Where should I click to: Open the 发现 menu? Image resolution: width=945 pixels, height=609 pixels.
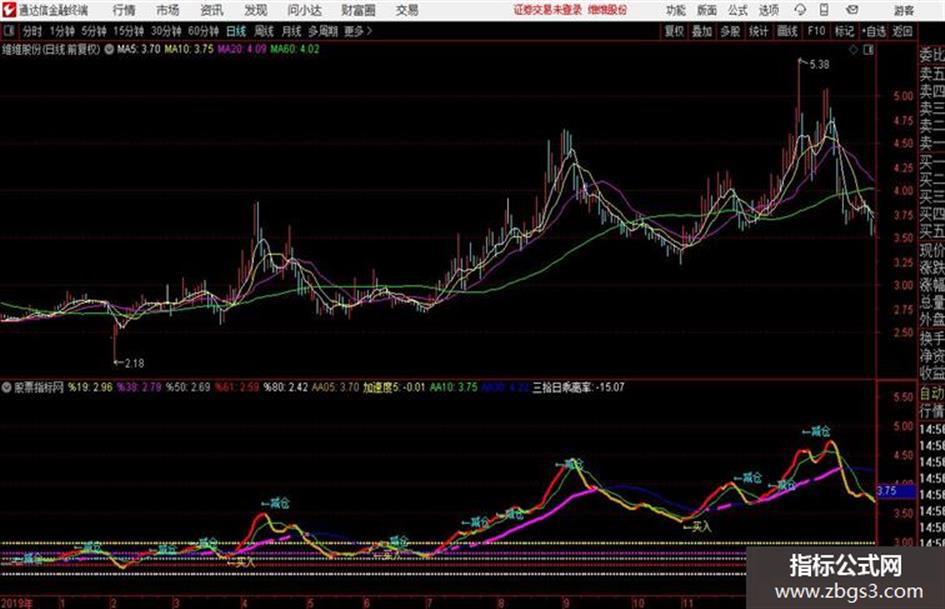pos(256,10)
